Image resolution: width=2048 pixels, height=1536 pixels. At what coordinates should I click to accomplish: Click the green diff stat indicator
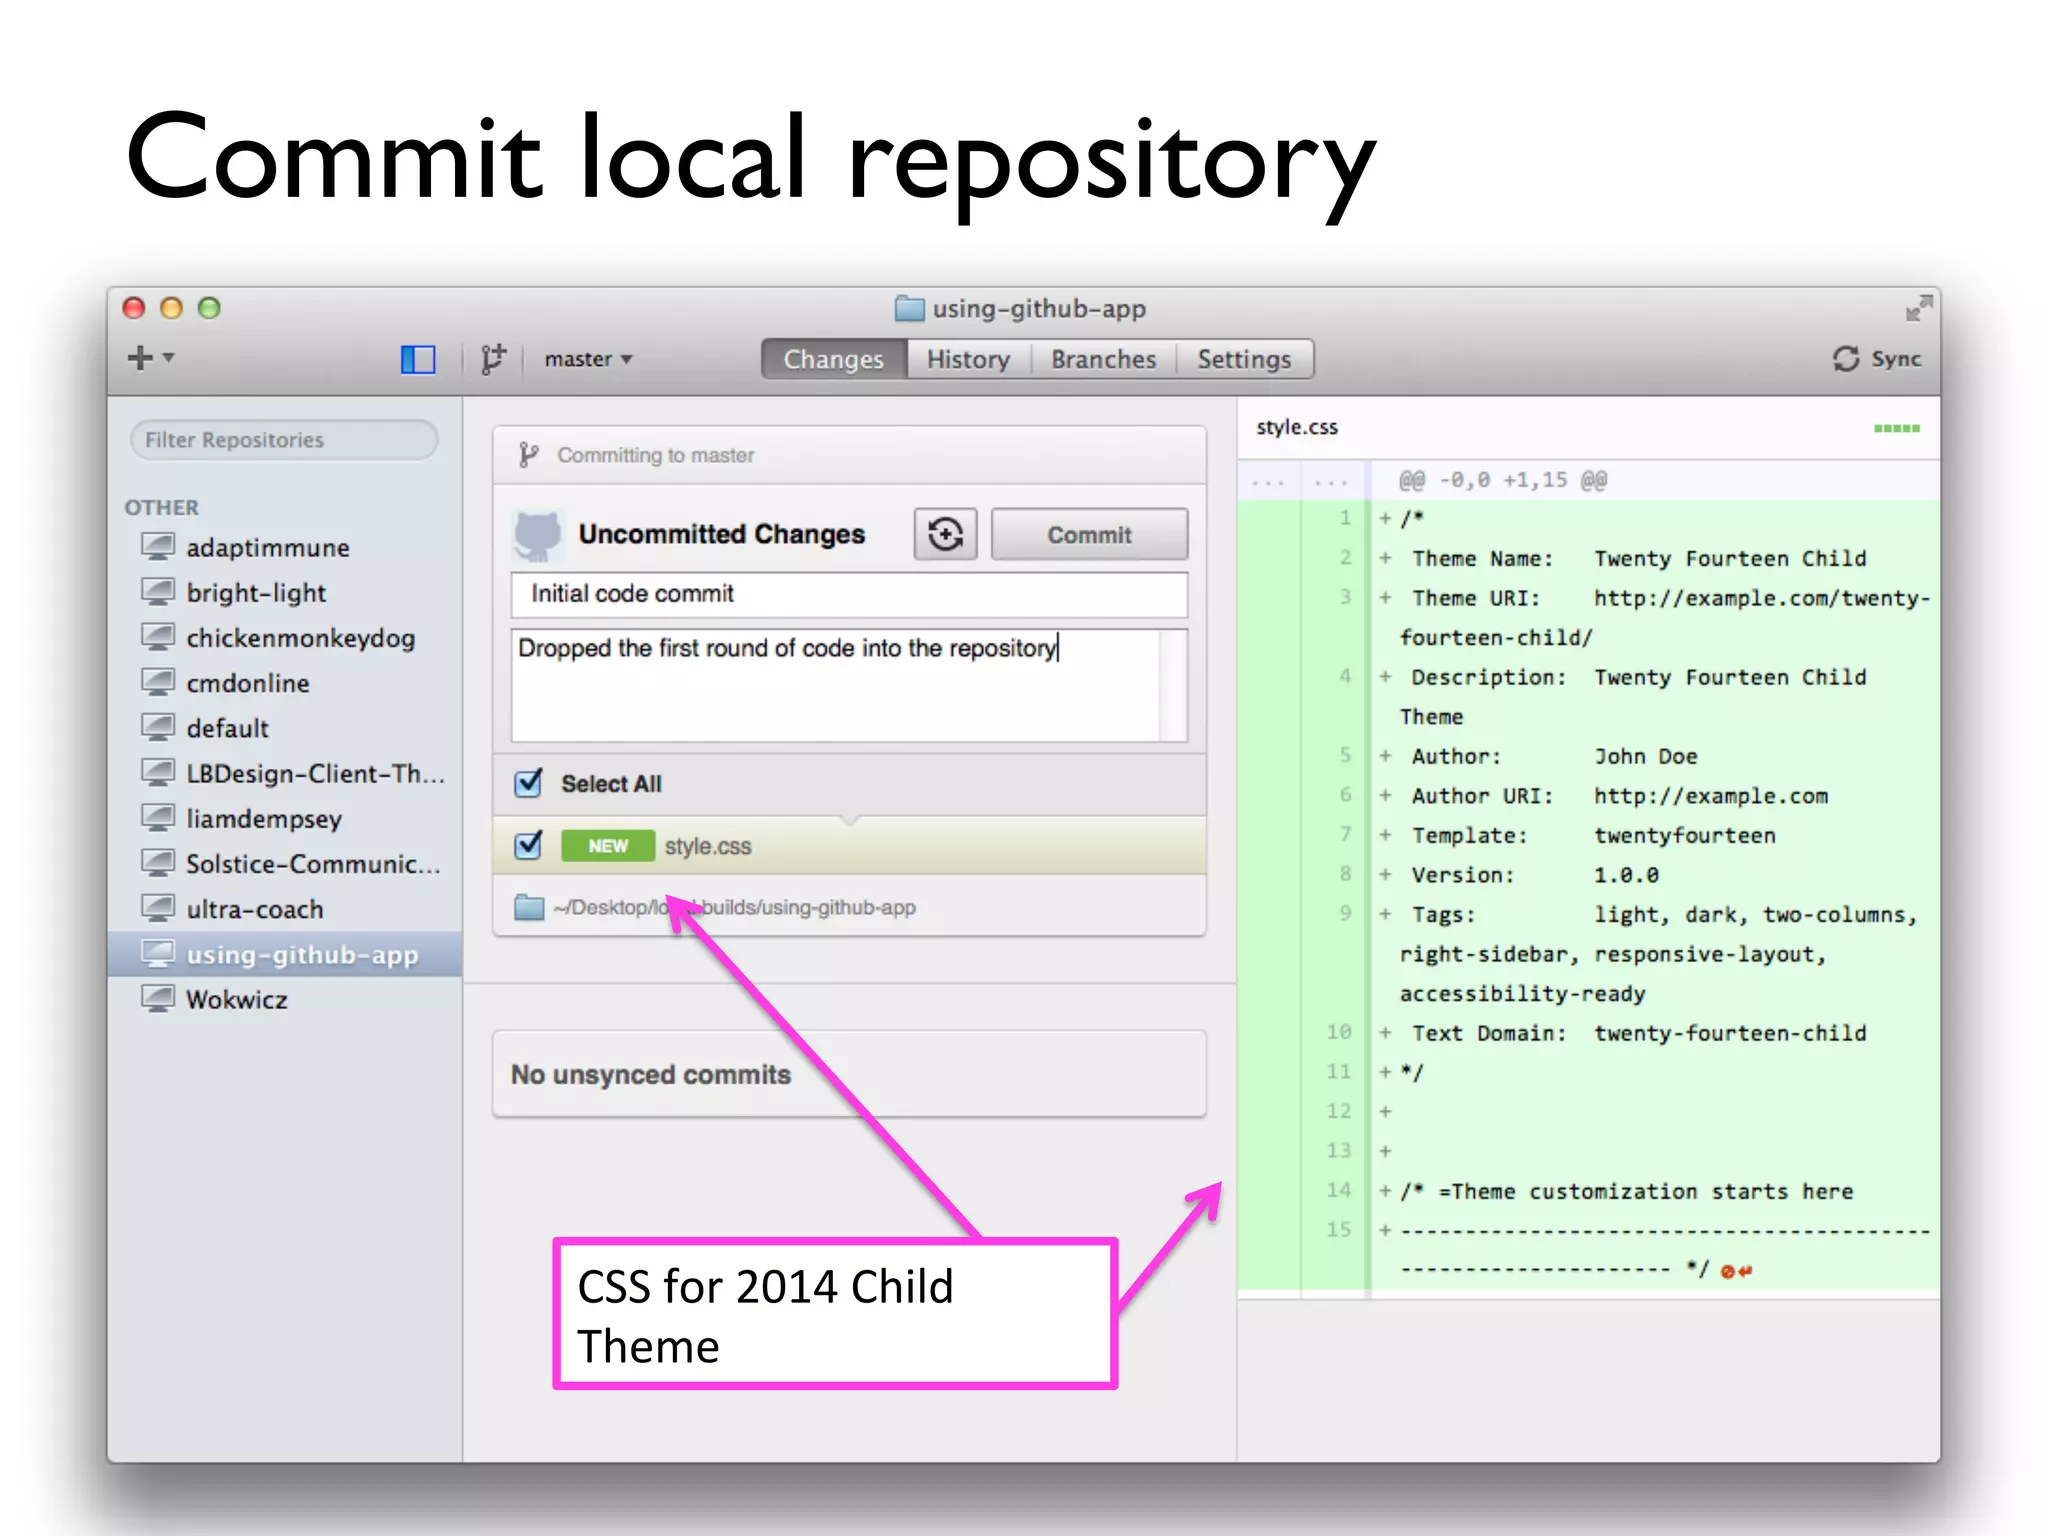pyautogui.click(x=1897, y=428)
